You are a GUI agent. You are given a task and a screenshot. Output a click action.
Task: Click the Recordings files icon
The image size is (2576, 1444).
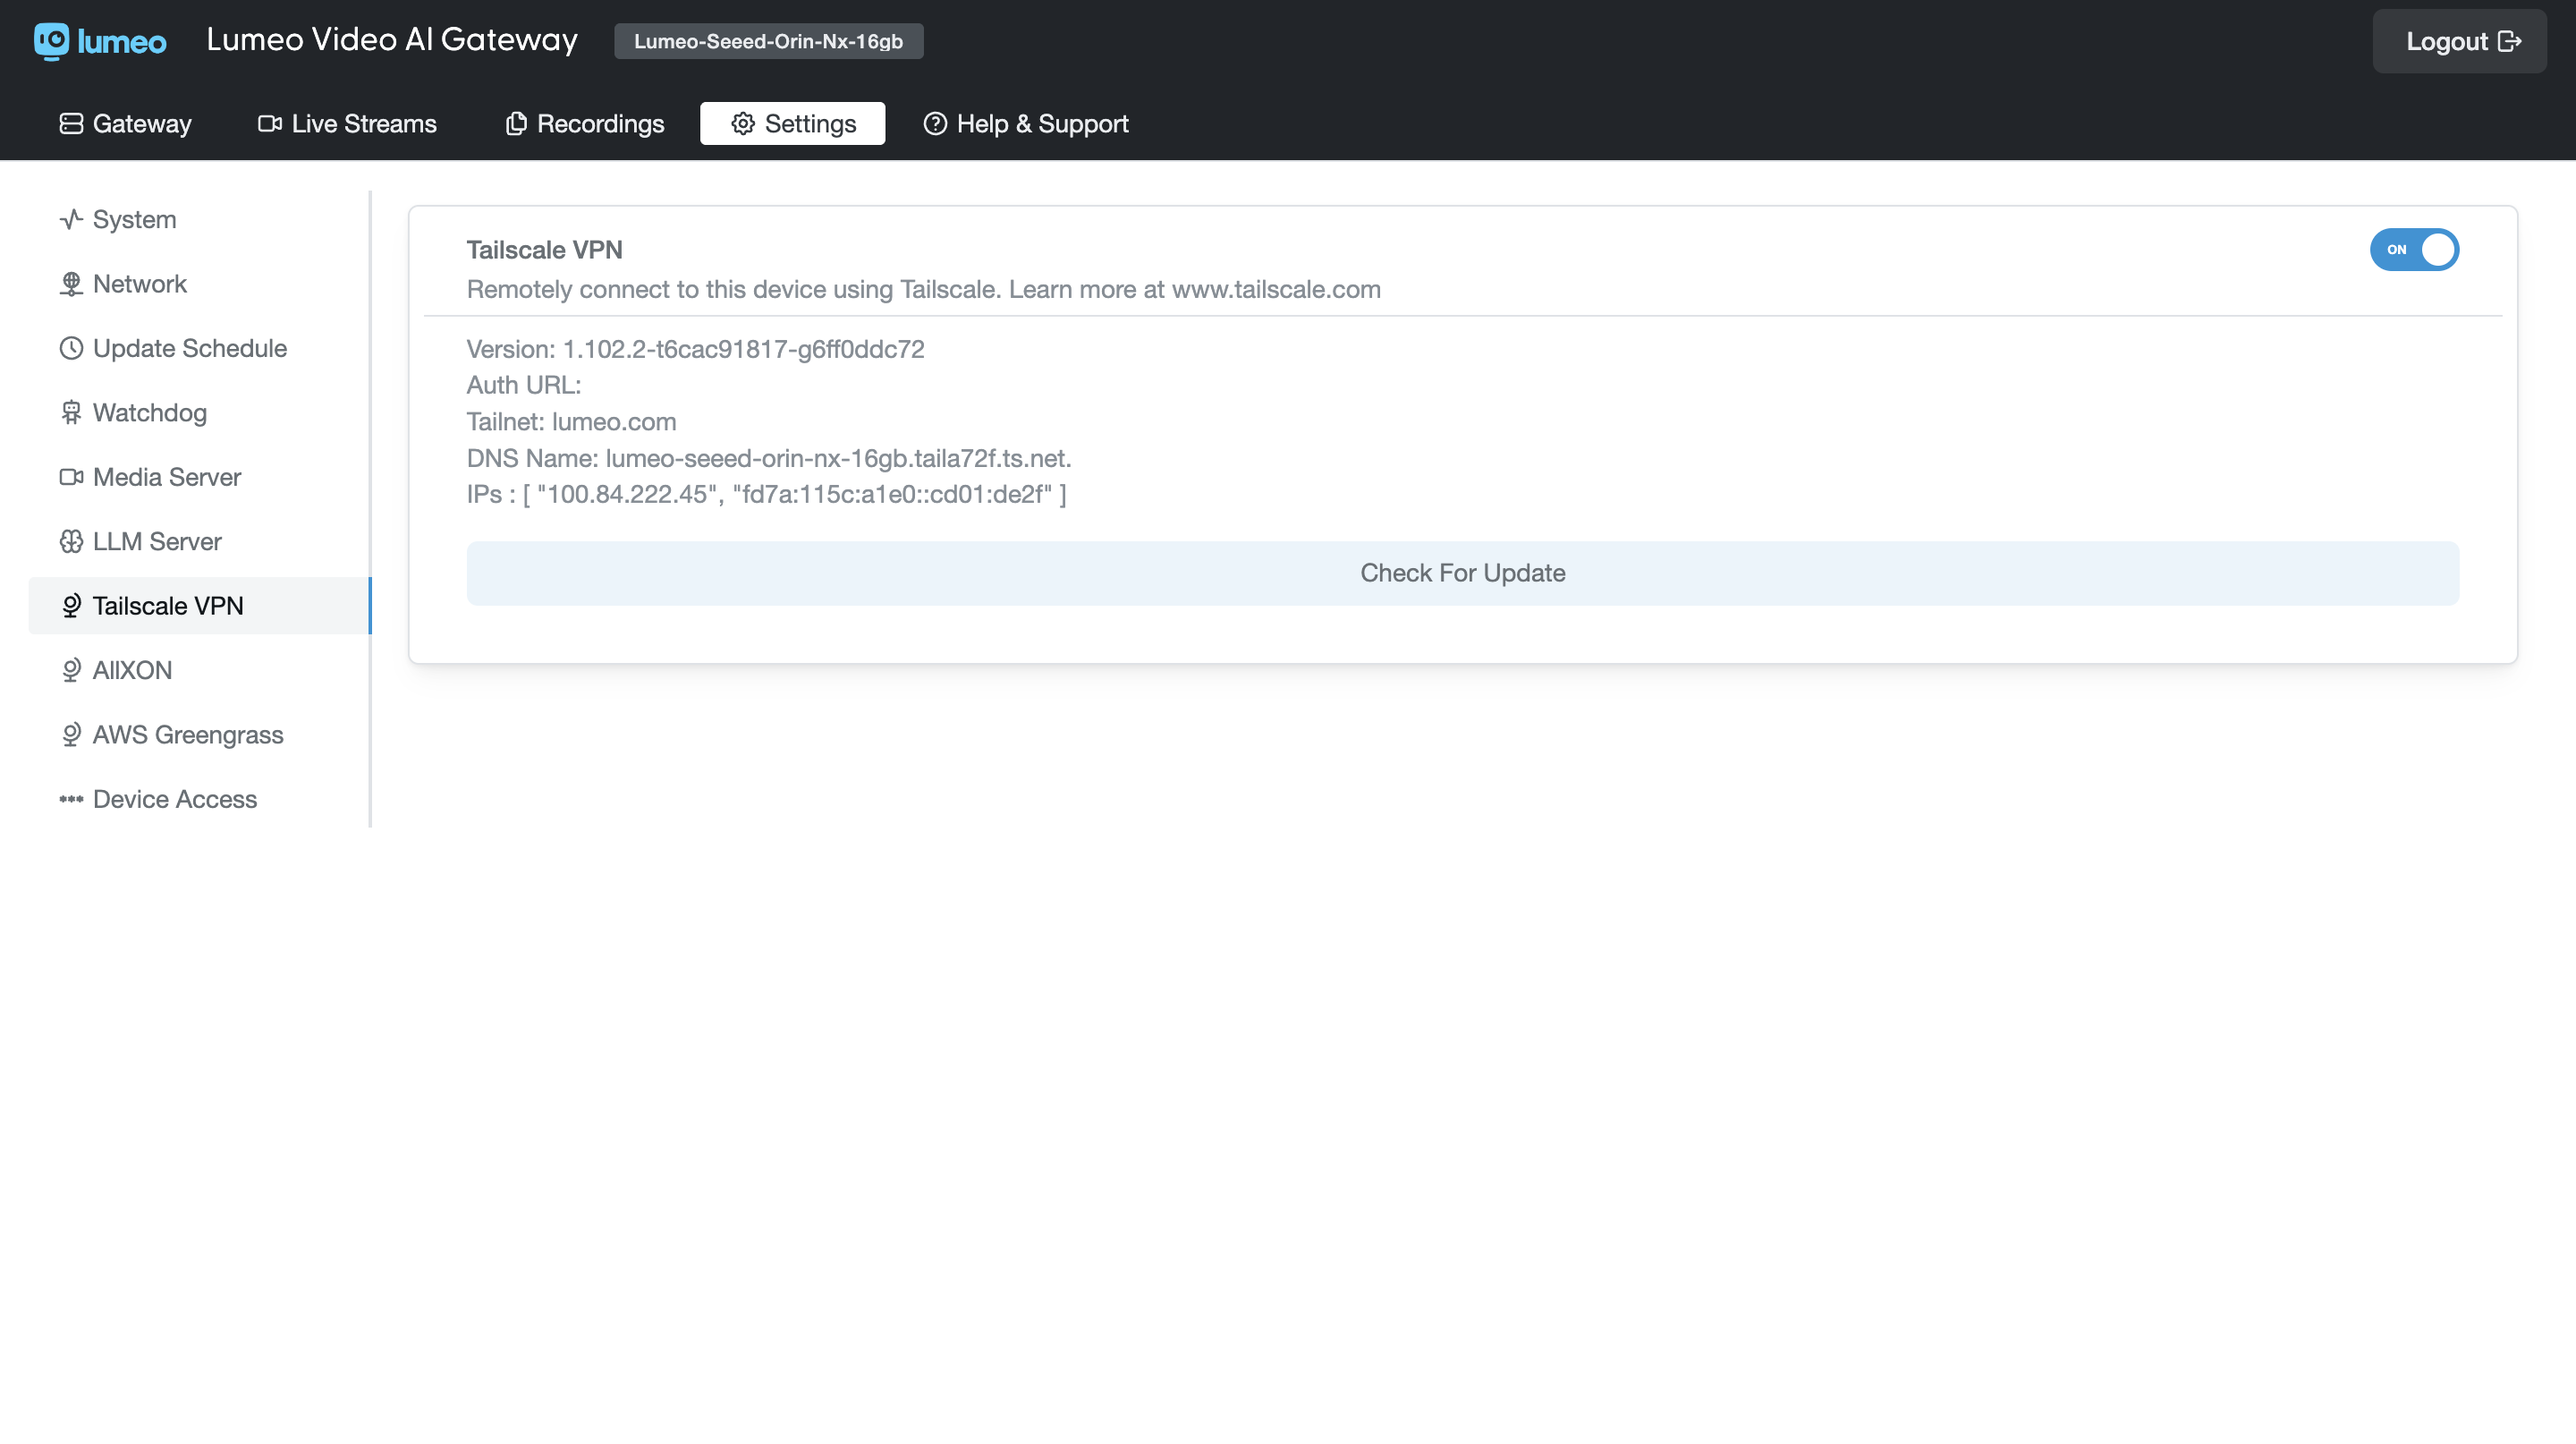(516, 124)
